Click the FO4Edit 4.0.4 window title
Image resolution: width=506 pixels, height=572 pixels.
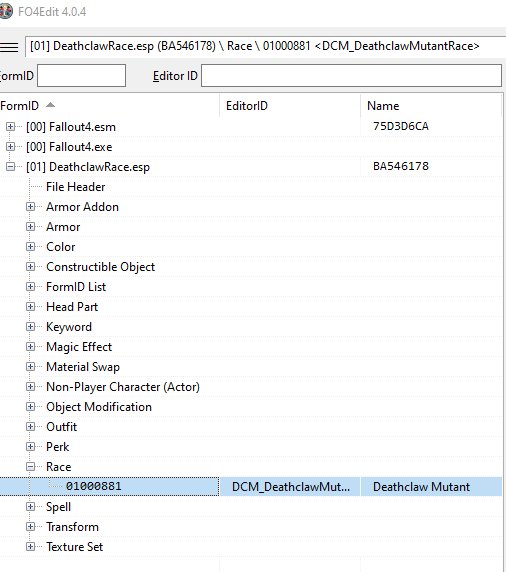click(x=52, y=12)
